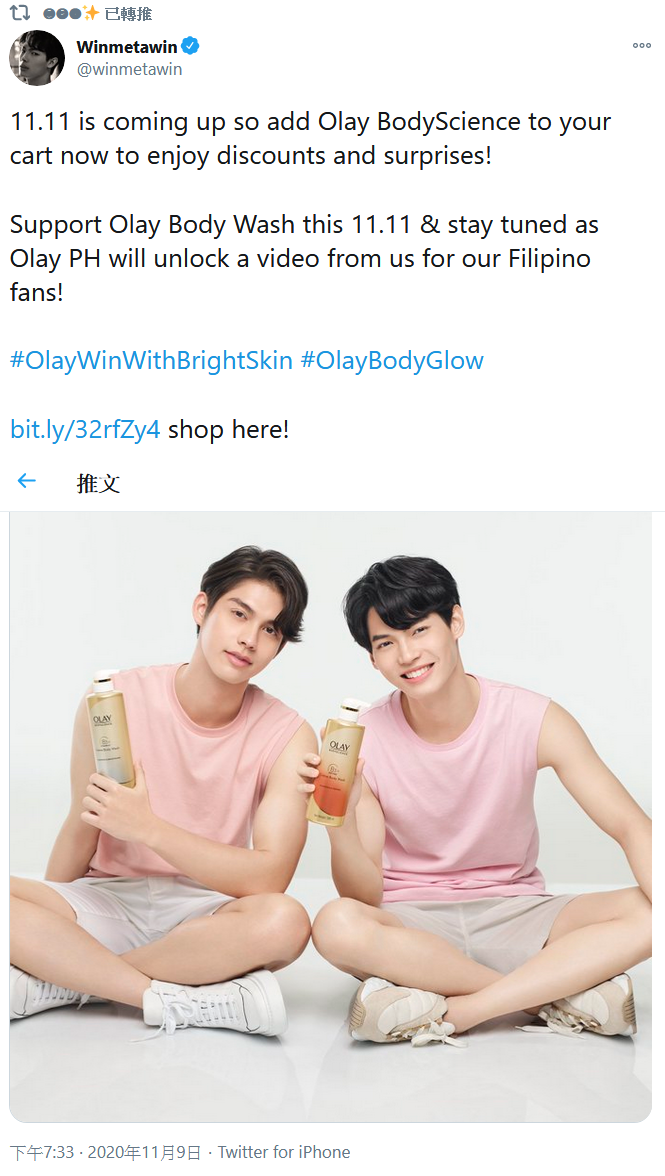The height and width of the screenshot is (1176, 665).
Task: Click the retweet icon at top
Action: pos(20,12)
